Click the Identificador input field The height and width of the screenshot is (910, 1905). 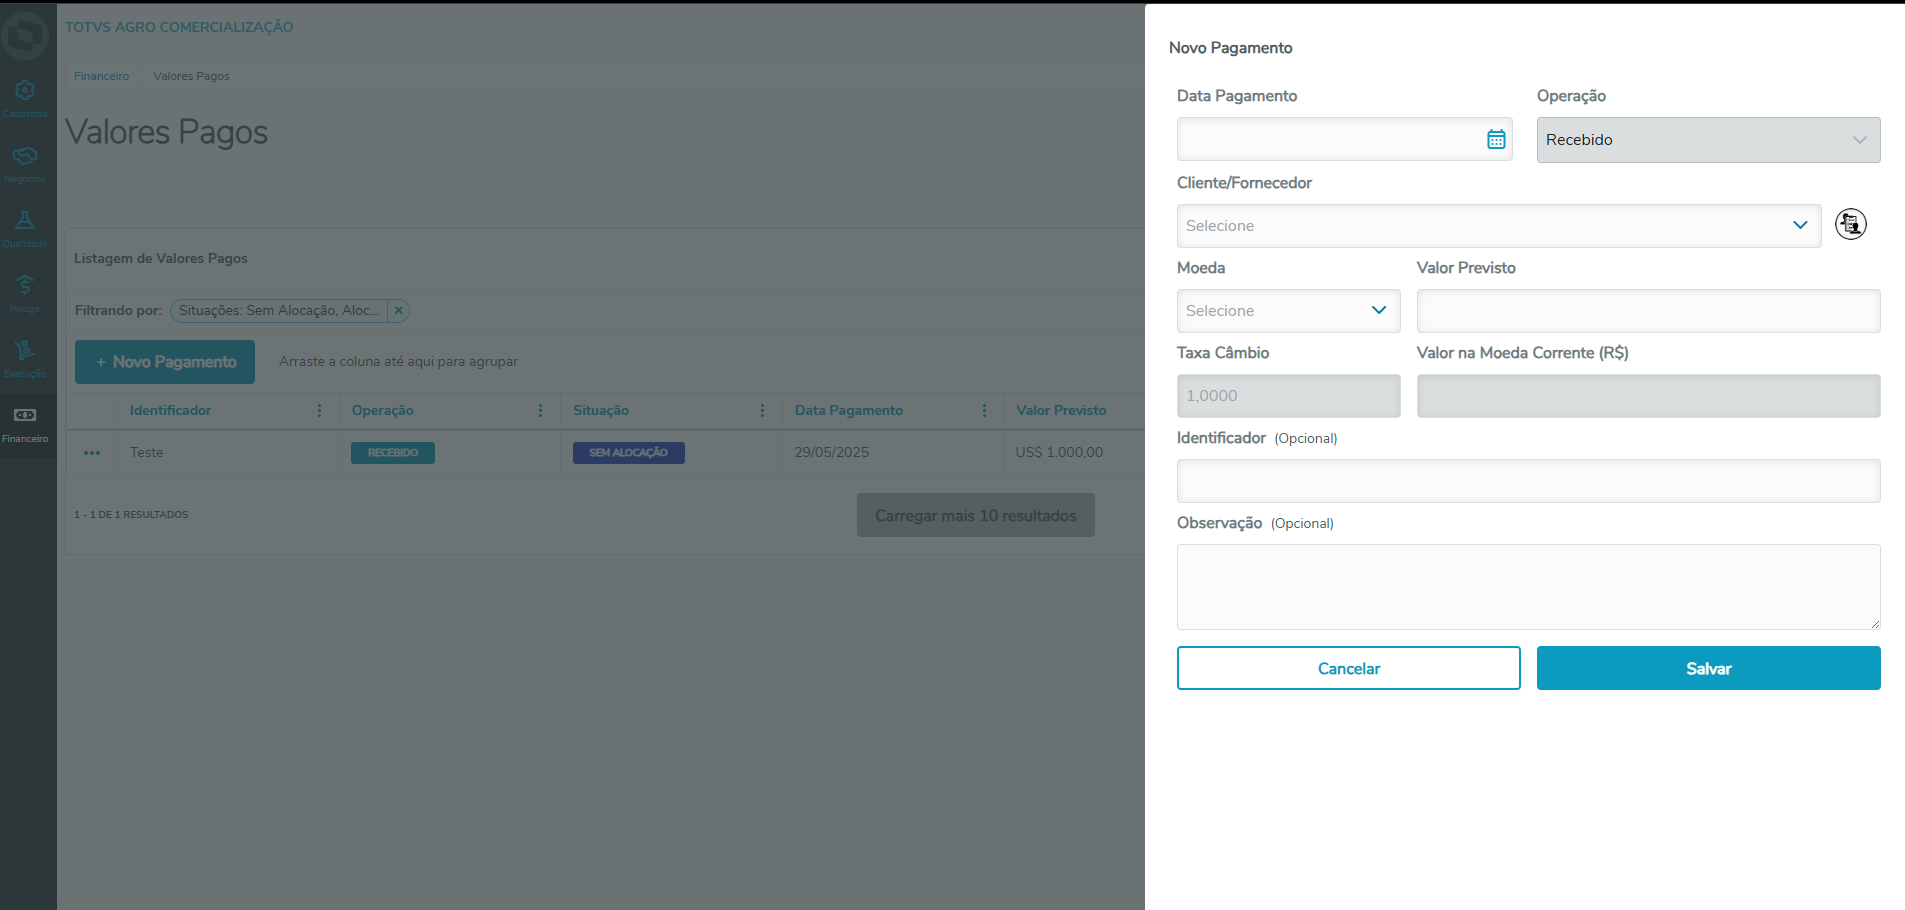[1528, 481]
